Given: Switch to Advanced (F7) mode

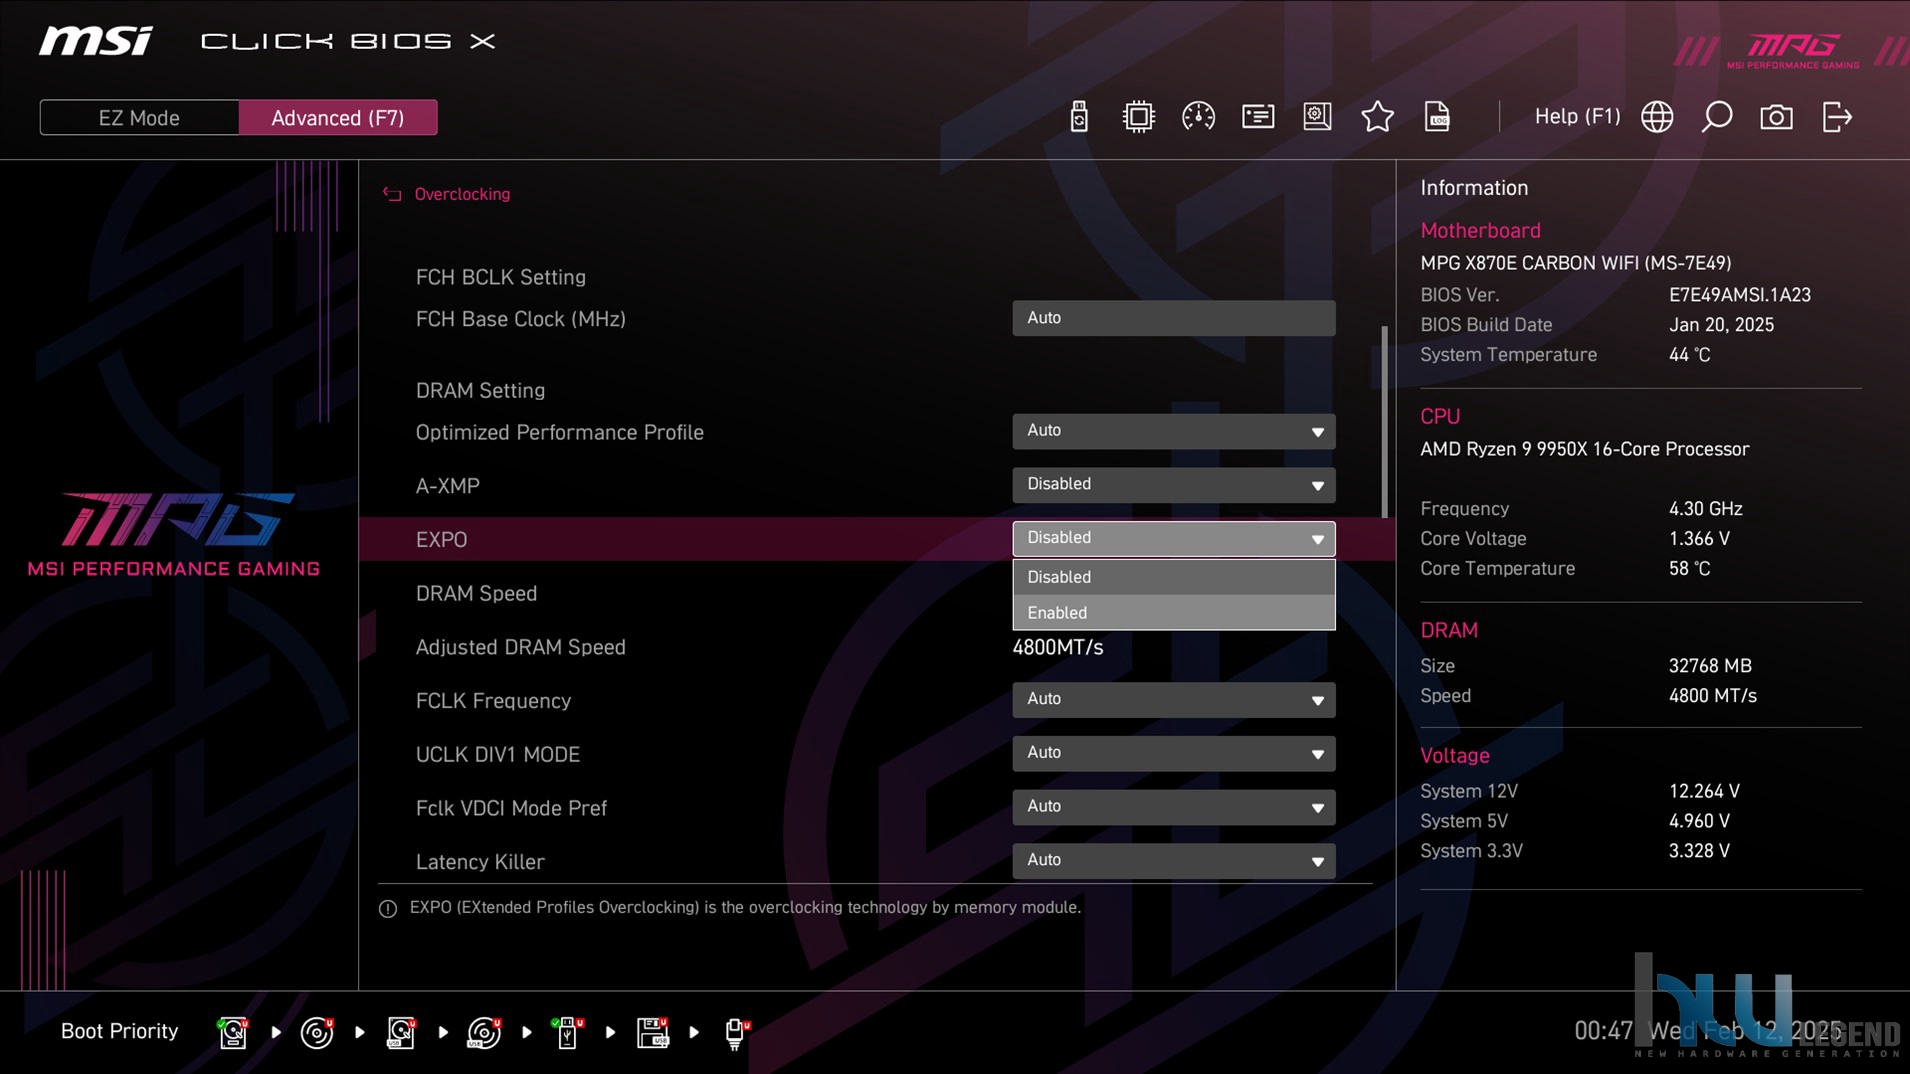Looking at the screenshot, I should 338,118.
